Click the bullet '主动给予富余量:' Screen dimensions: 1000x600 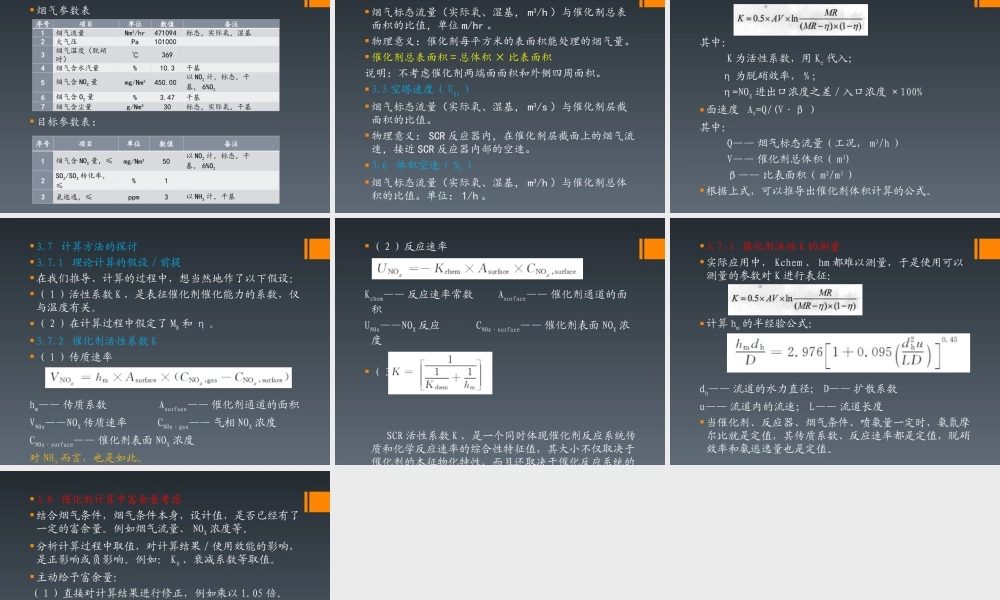point(76,577)
